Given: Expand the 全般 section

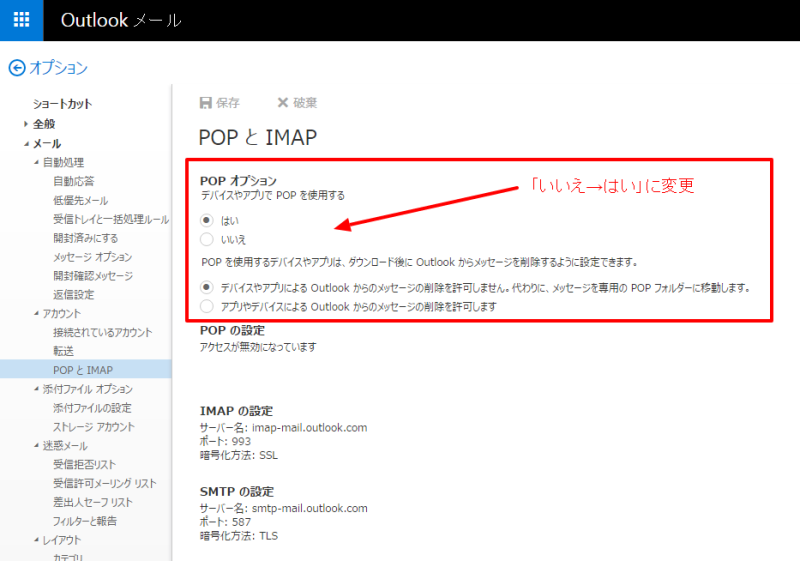Looking at the screenshot, I should 26,124.
